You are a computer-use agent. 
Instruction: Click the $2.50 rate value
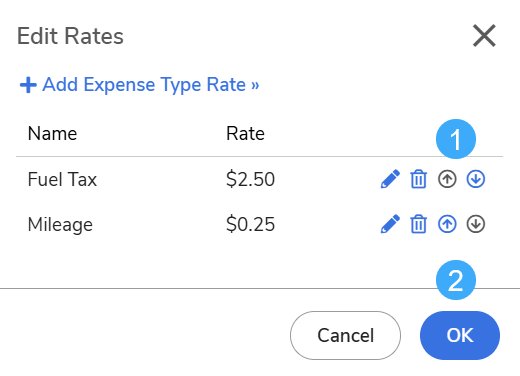pyautogui.click(x=250, y=179)
